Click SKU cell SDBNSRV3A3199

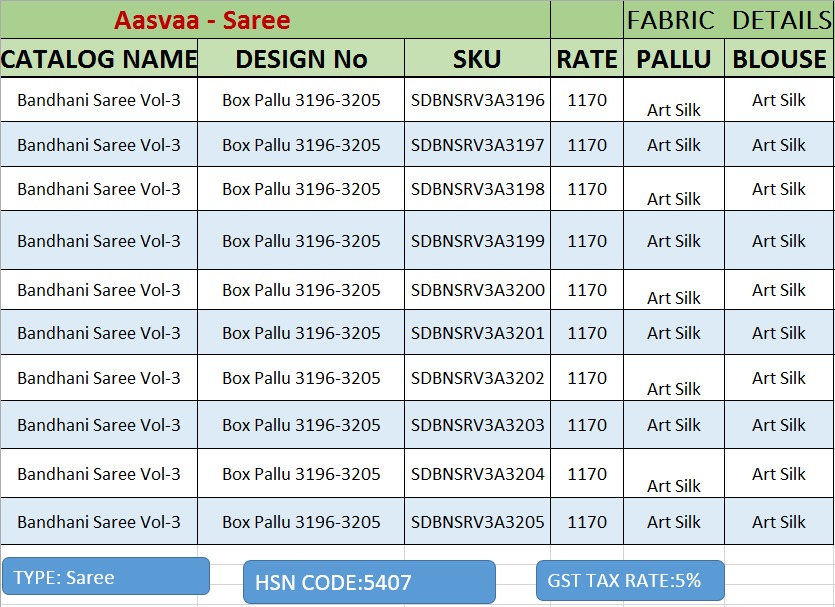coord(477,241)
